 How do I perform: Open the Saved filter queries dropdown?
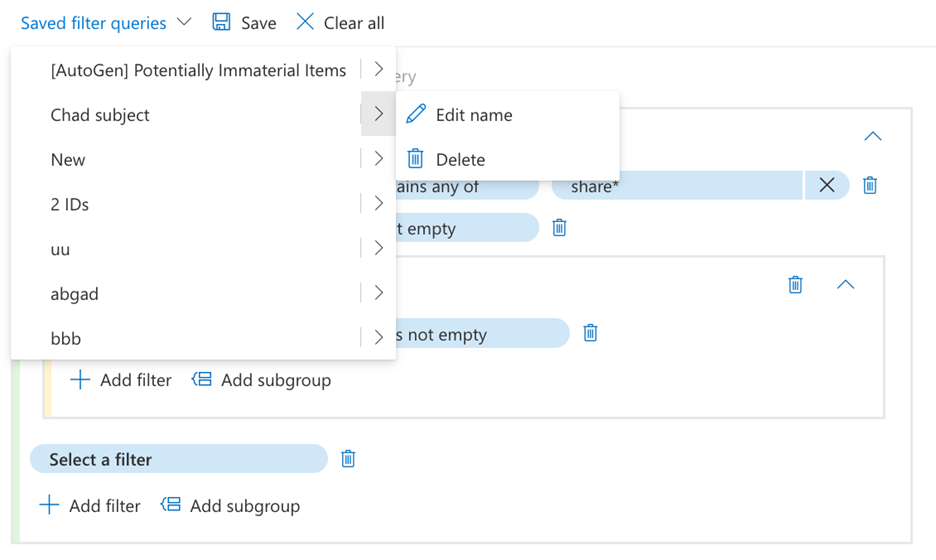[105, 22]
